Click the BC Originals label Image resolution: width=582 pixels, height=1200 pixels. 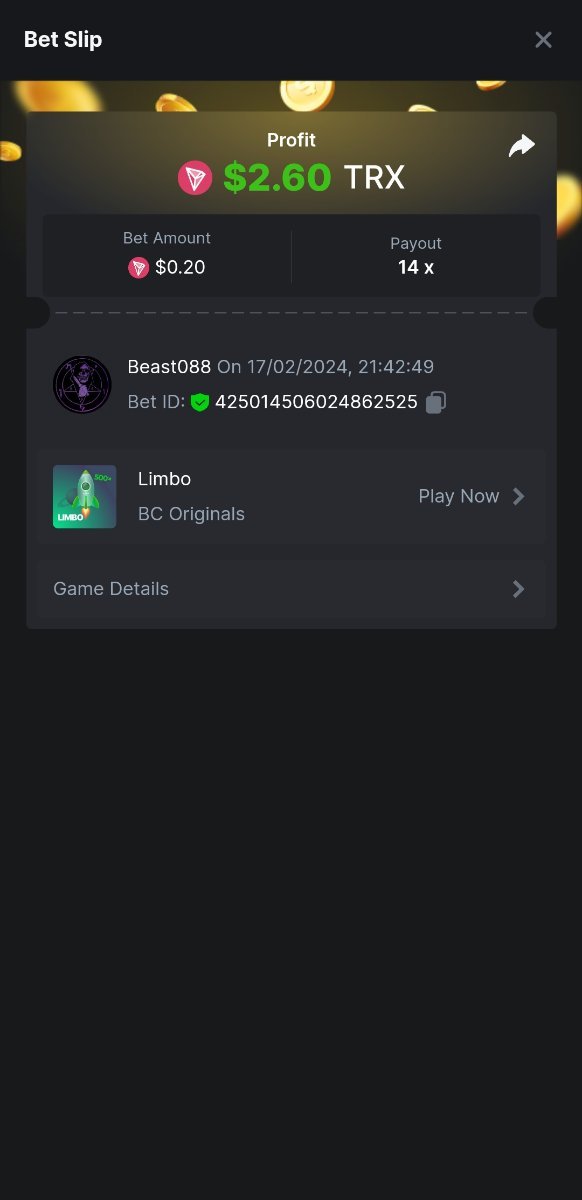[191, 514]
